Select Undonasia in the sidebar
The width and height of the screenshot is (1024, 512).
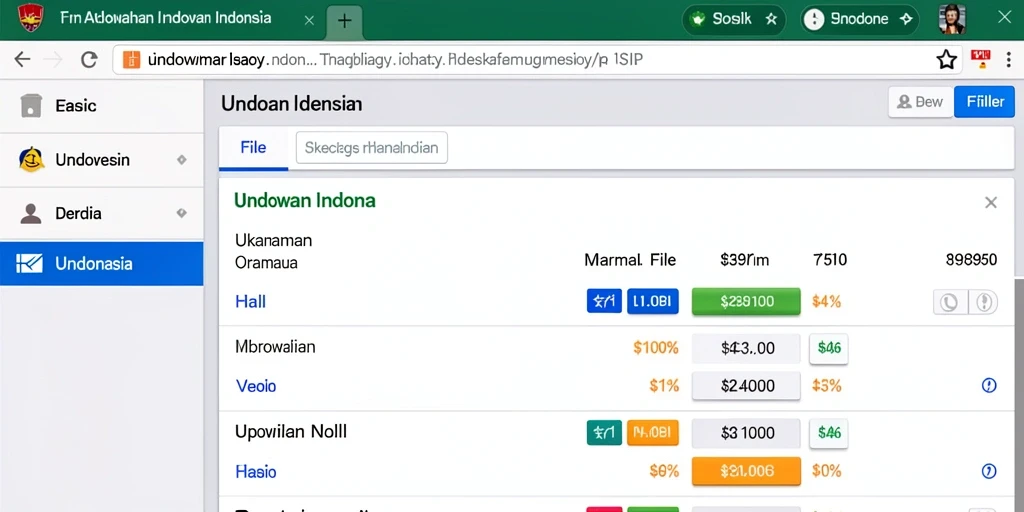coord(101,264)
